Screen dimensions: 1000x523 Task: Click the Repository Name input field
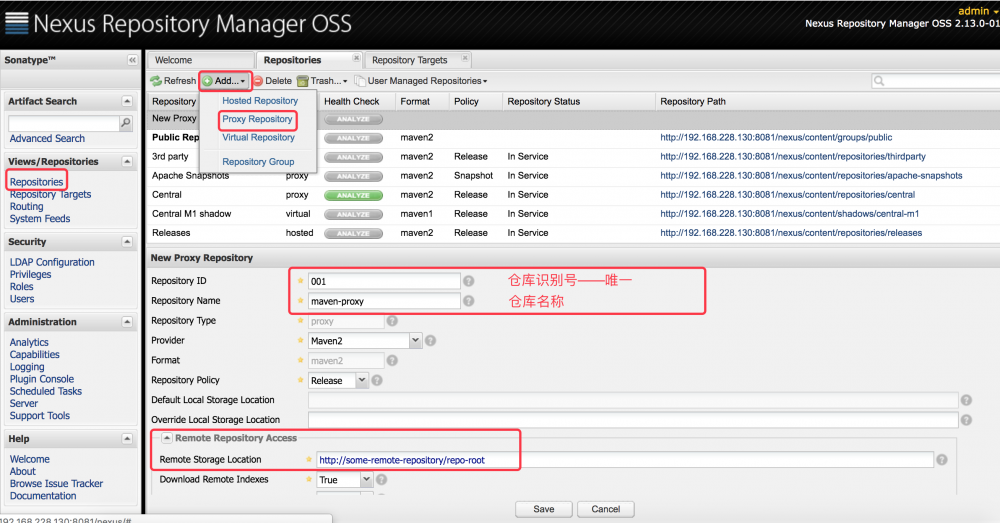384,301
